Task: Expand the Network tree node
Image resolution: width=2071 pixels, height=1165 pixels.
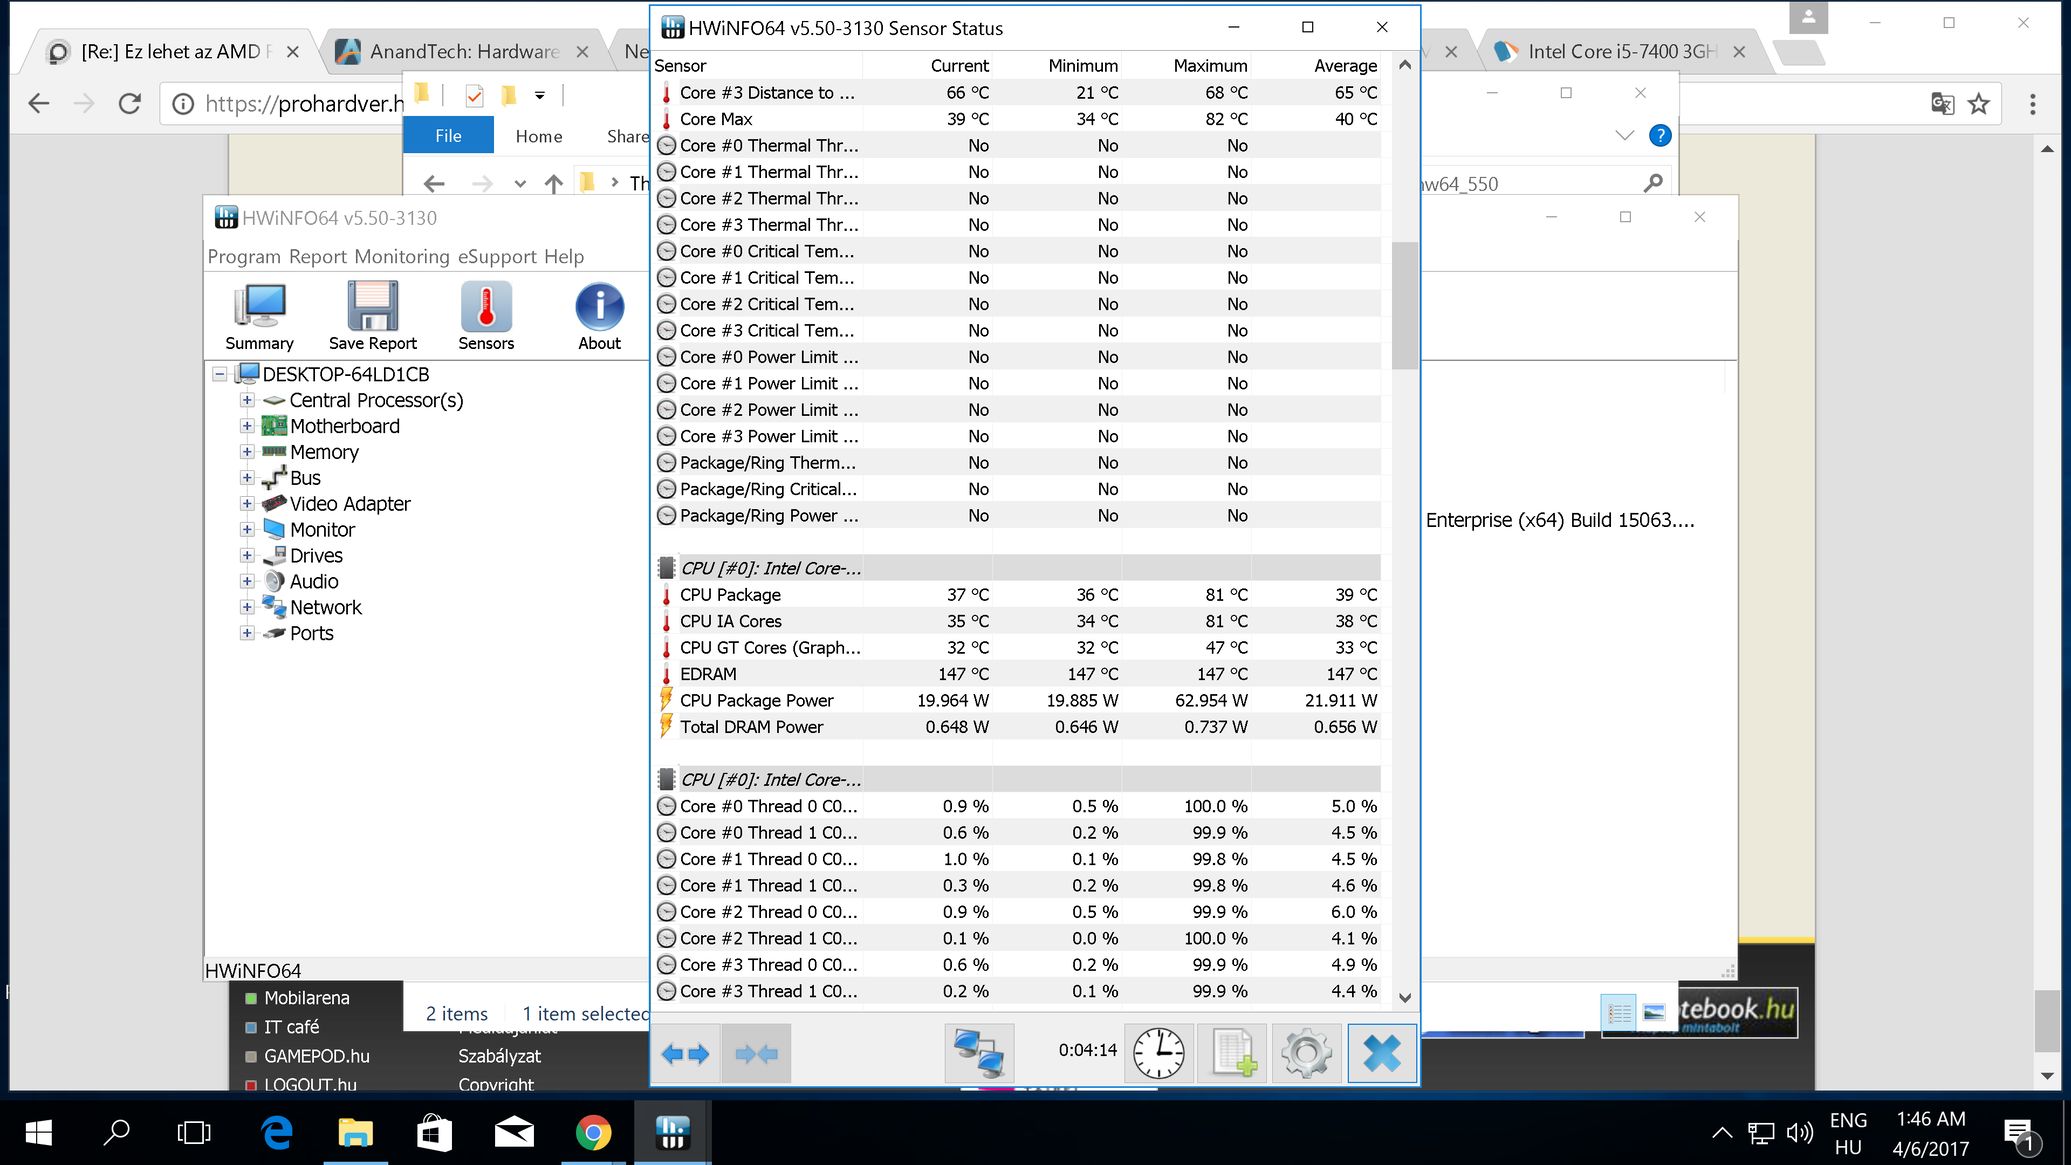Action: [x=247, y=607]
